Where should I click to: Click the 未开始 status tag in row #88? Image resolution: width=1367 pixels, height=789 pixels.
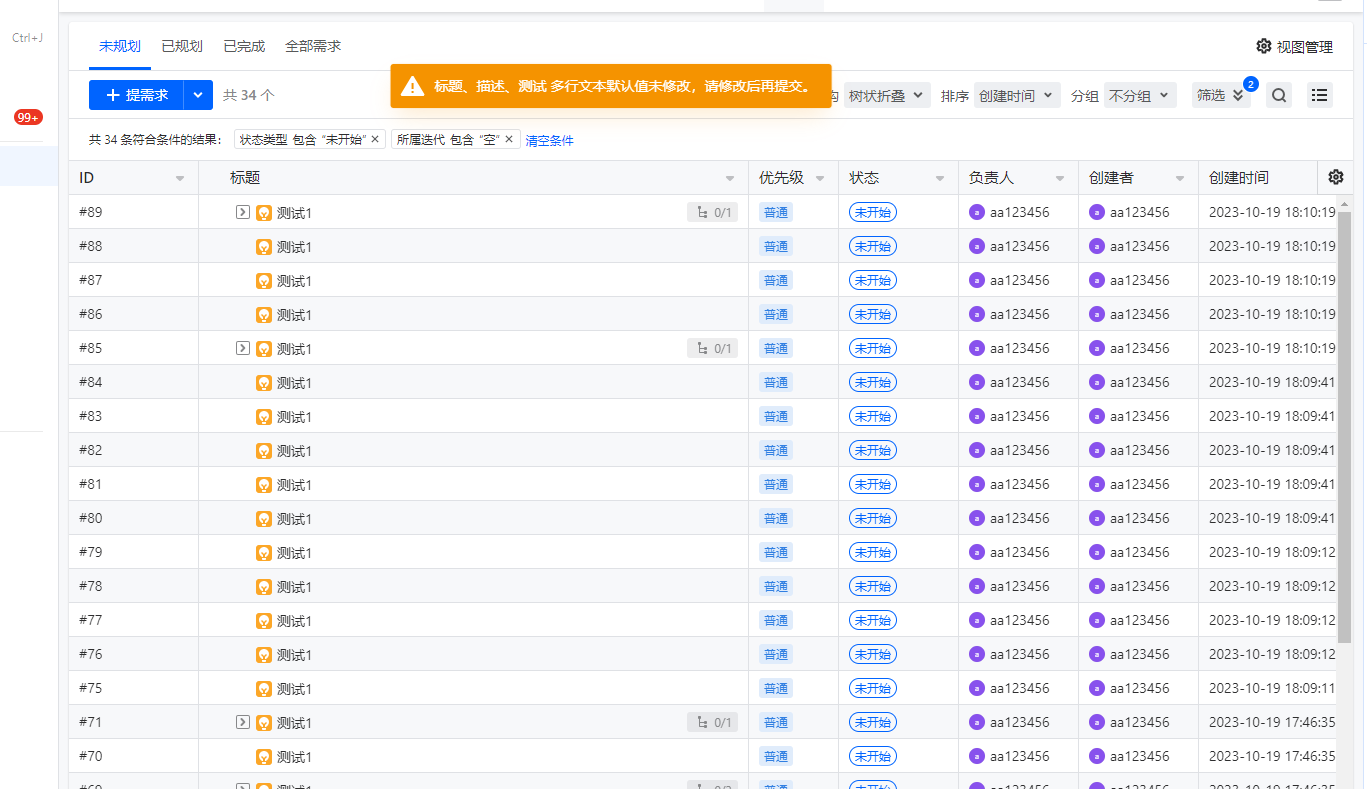tap(873, 246)
